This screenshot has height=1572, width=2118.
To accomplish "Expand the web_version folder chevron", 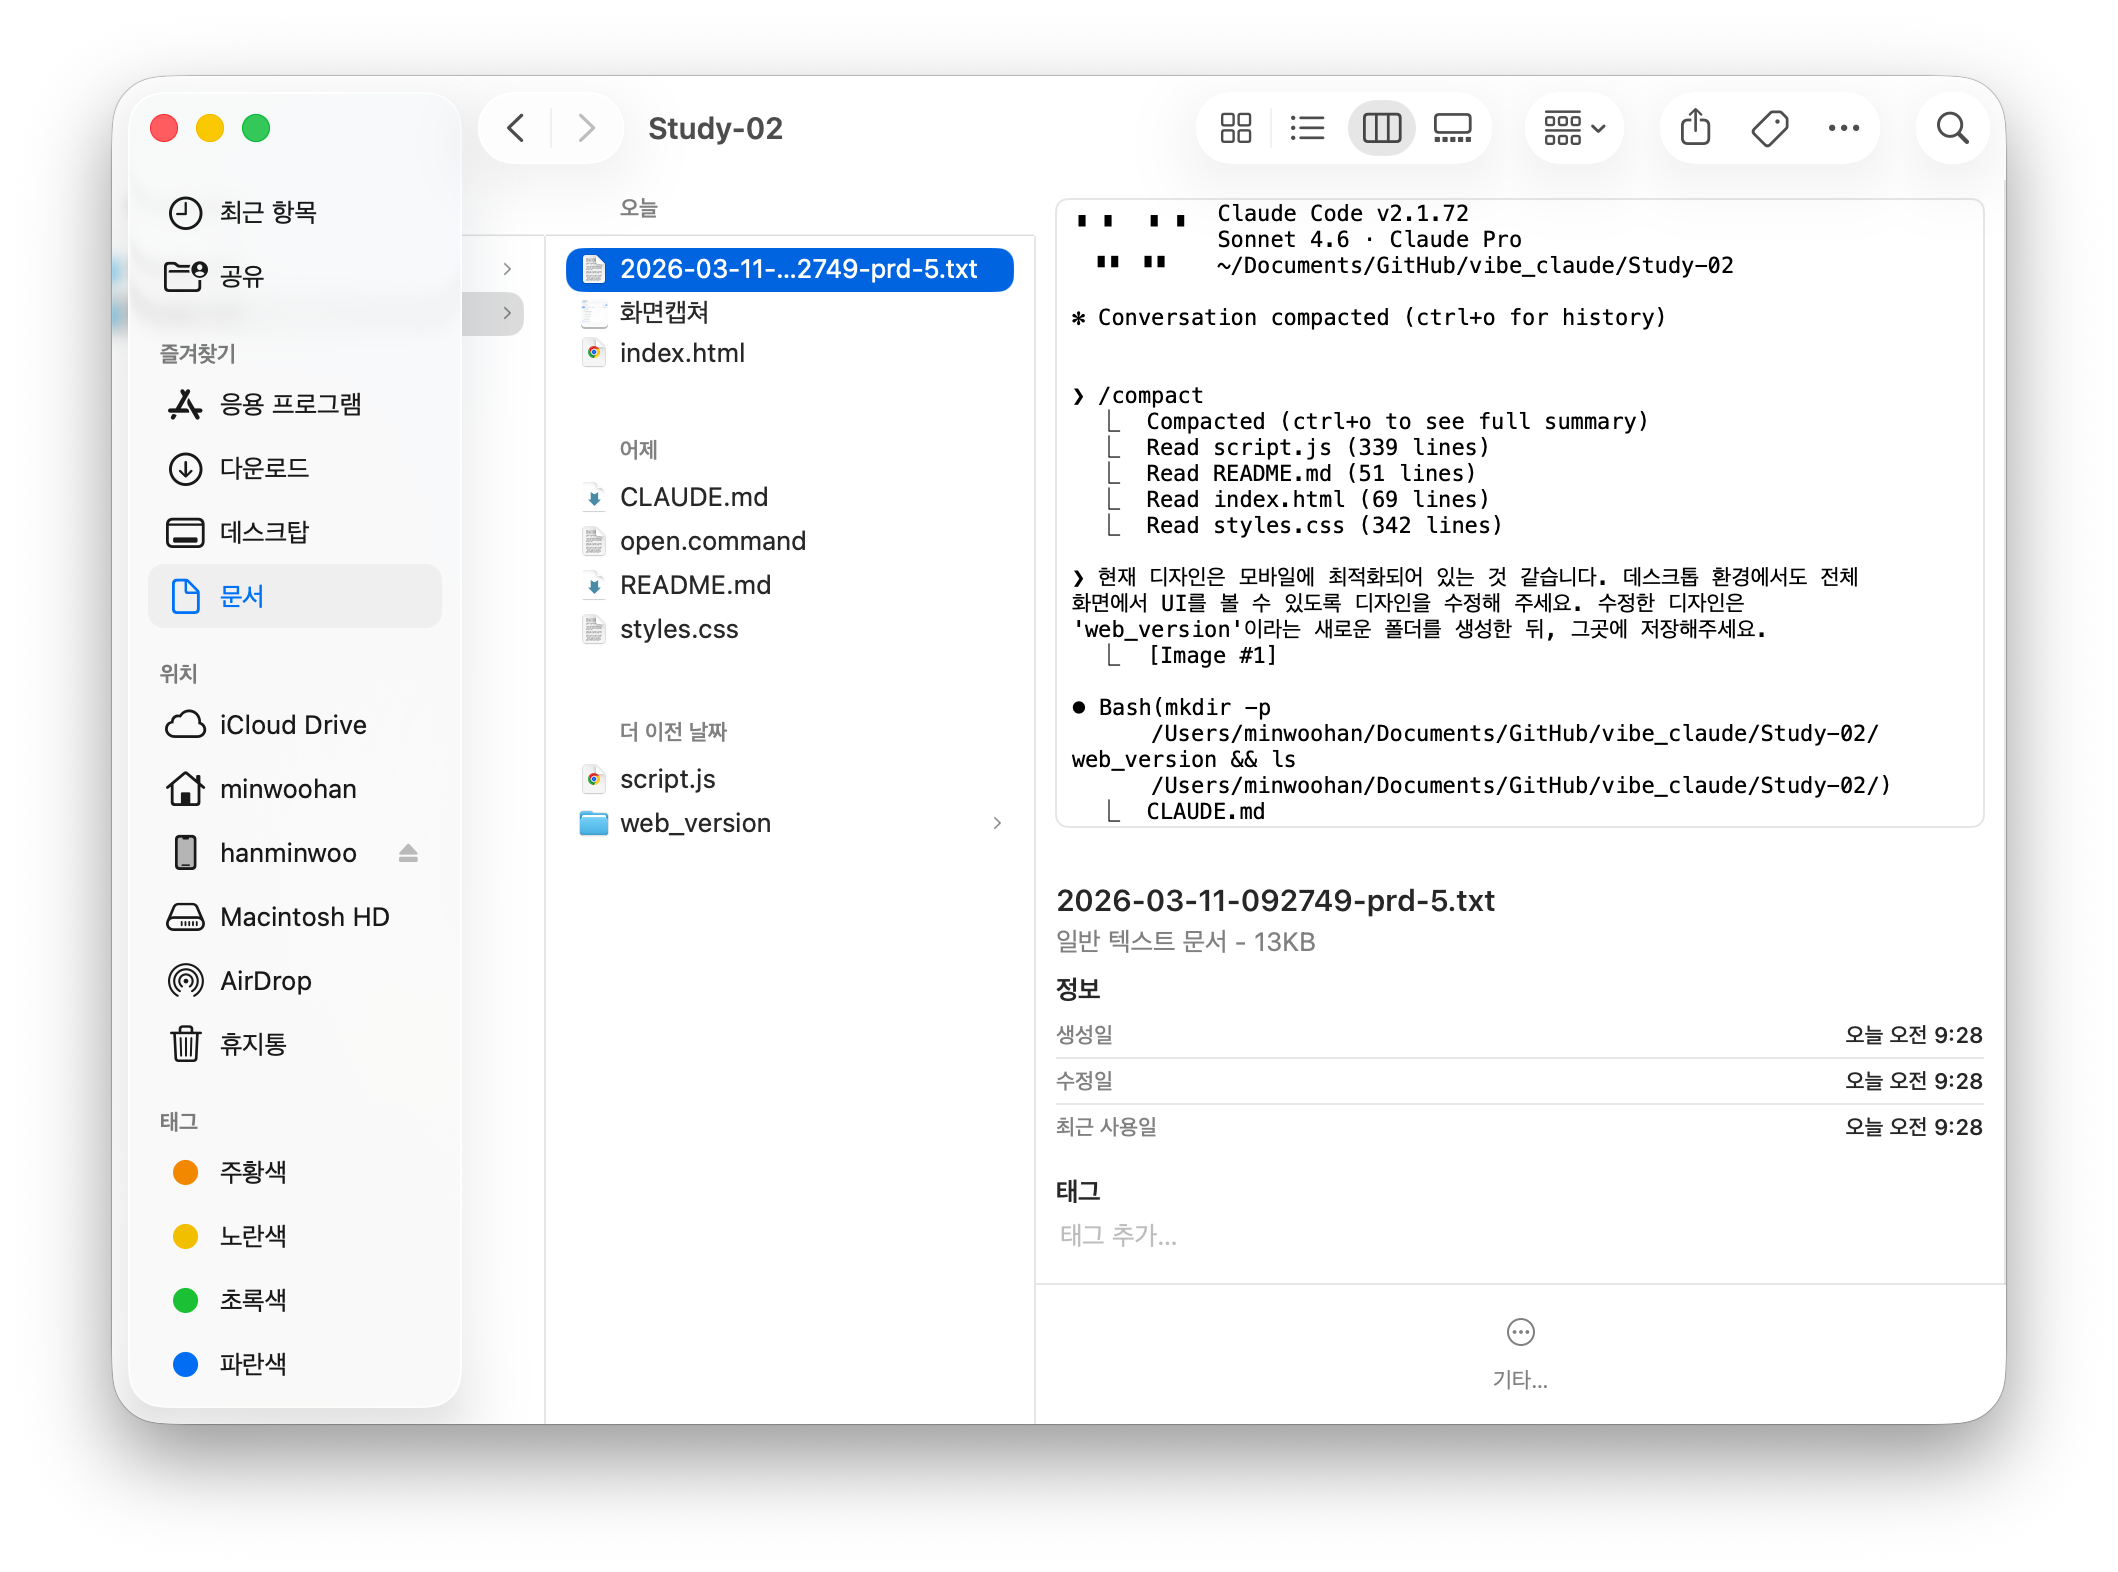I will (997, 823).
